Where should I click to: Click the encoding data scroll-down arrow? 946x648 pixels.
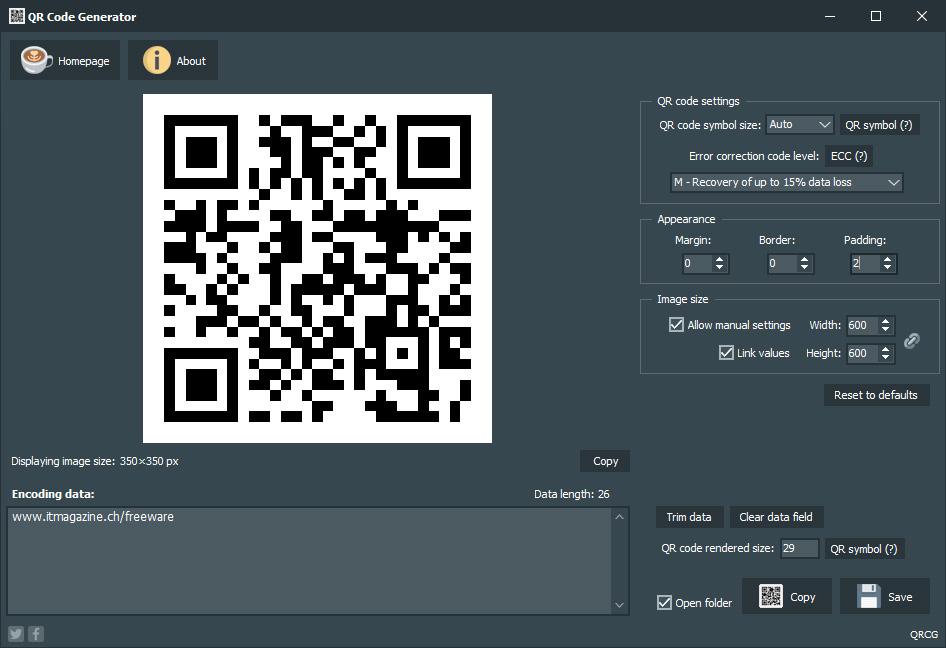click(x=619, y=604)
